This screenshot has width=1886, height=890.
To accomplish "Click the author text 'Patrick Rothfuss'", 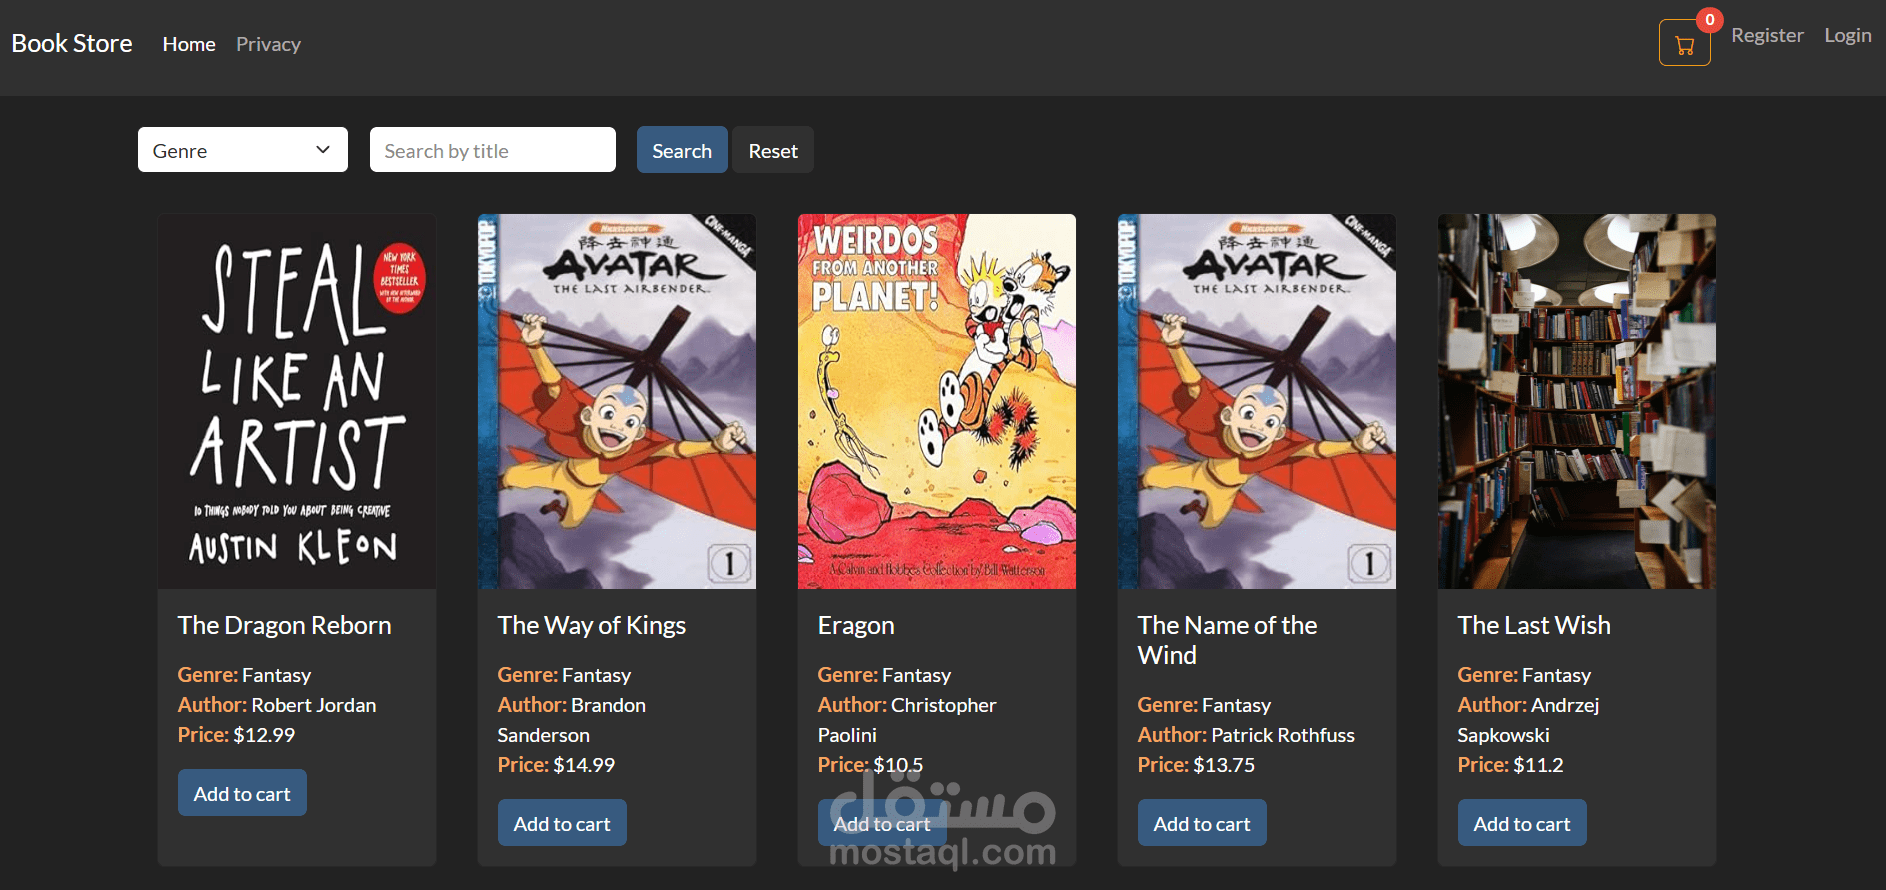I will click(x=1283, y=735).
